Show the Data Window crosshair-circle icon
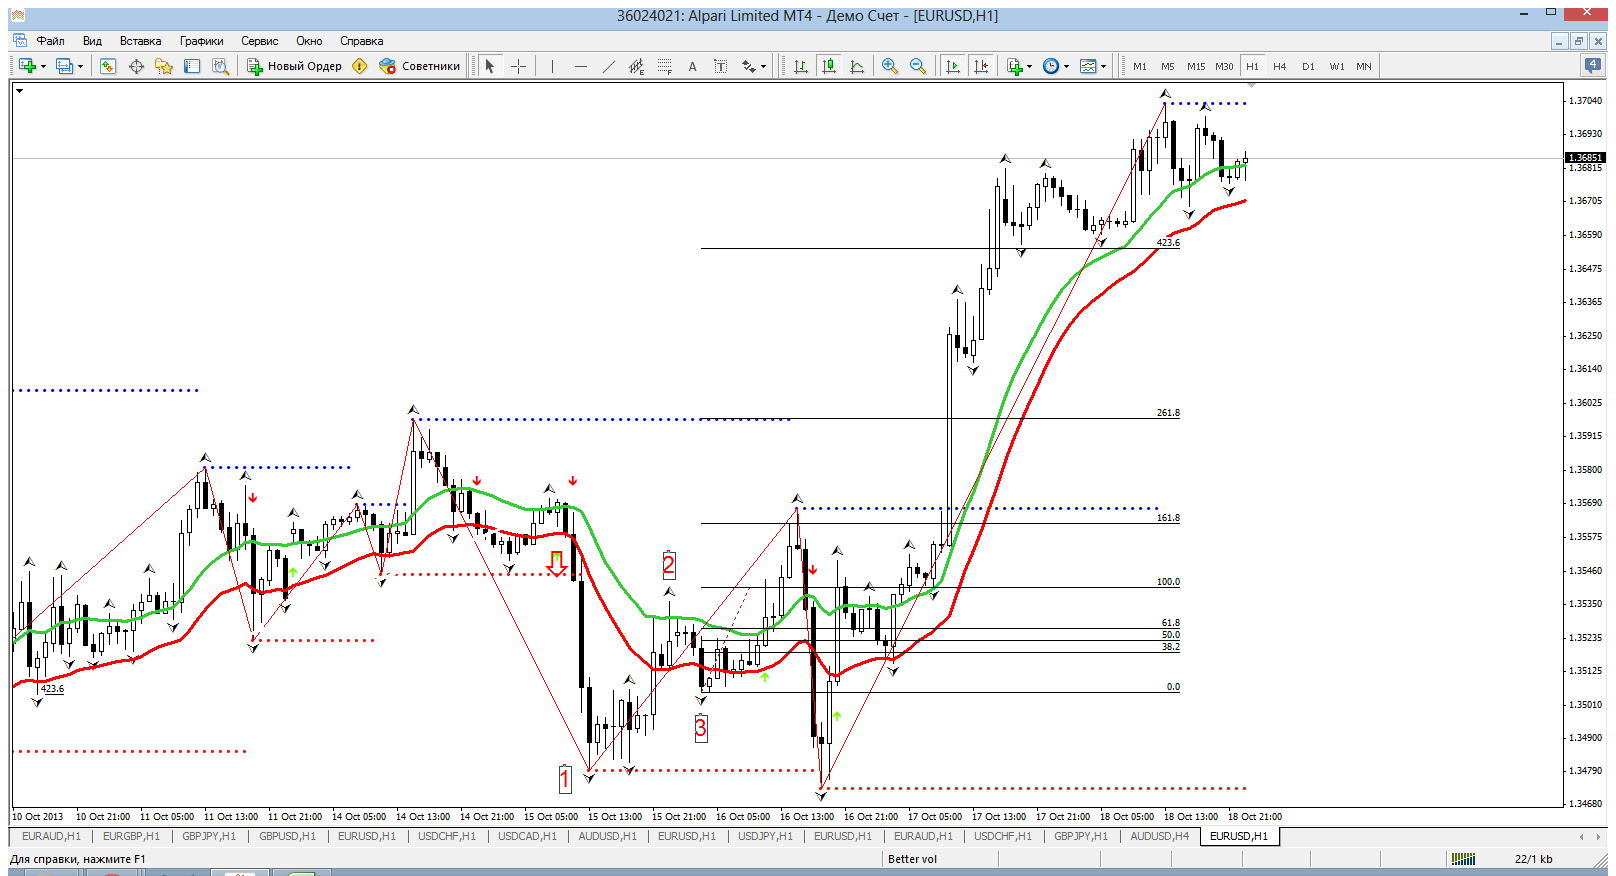This screenshot has width=1616, height=876. click(x=136, y=66)
